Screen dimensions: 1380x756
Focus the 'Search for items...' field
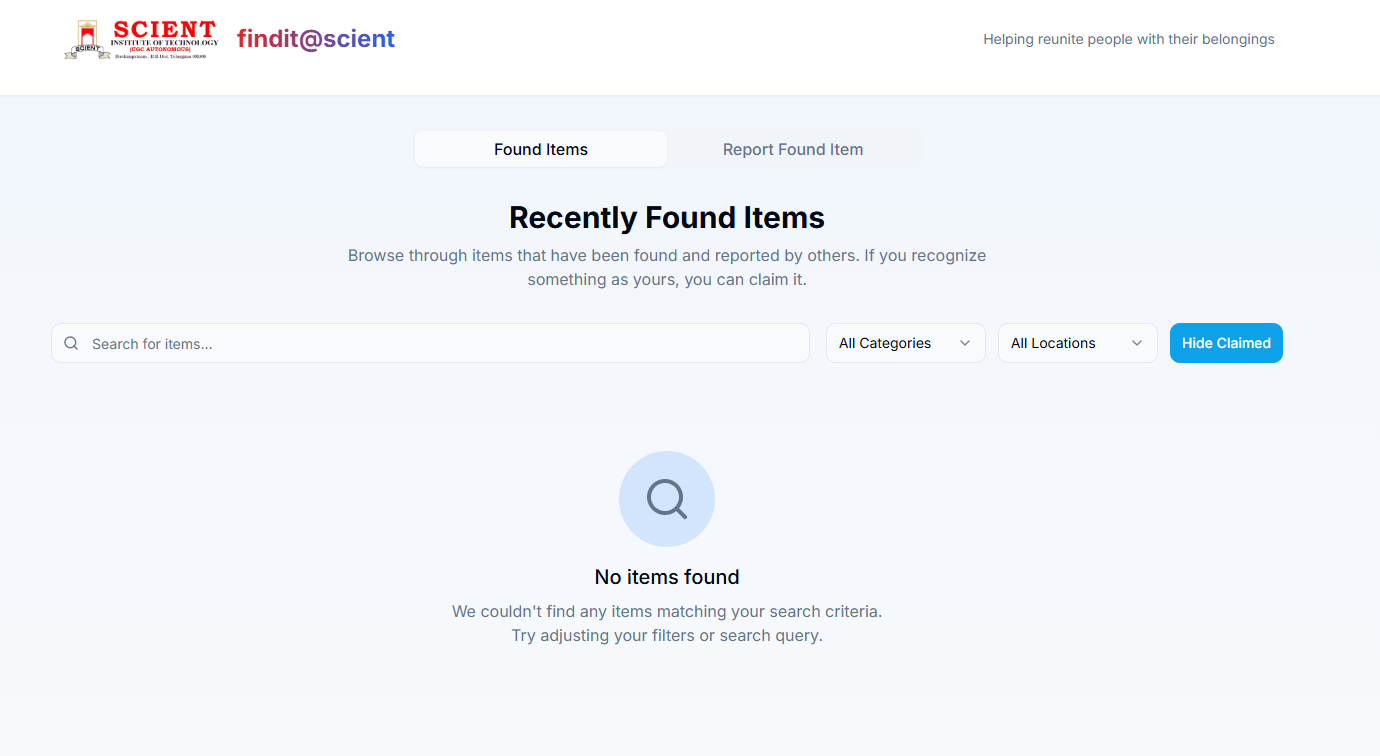tap(440, 343)
